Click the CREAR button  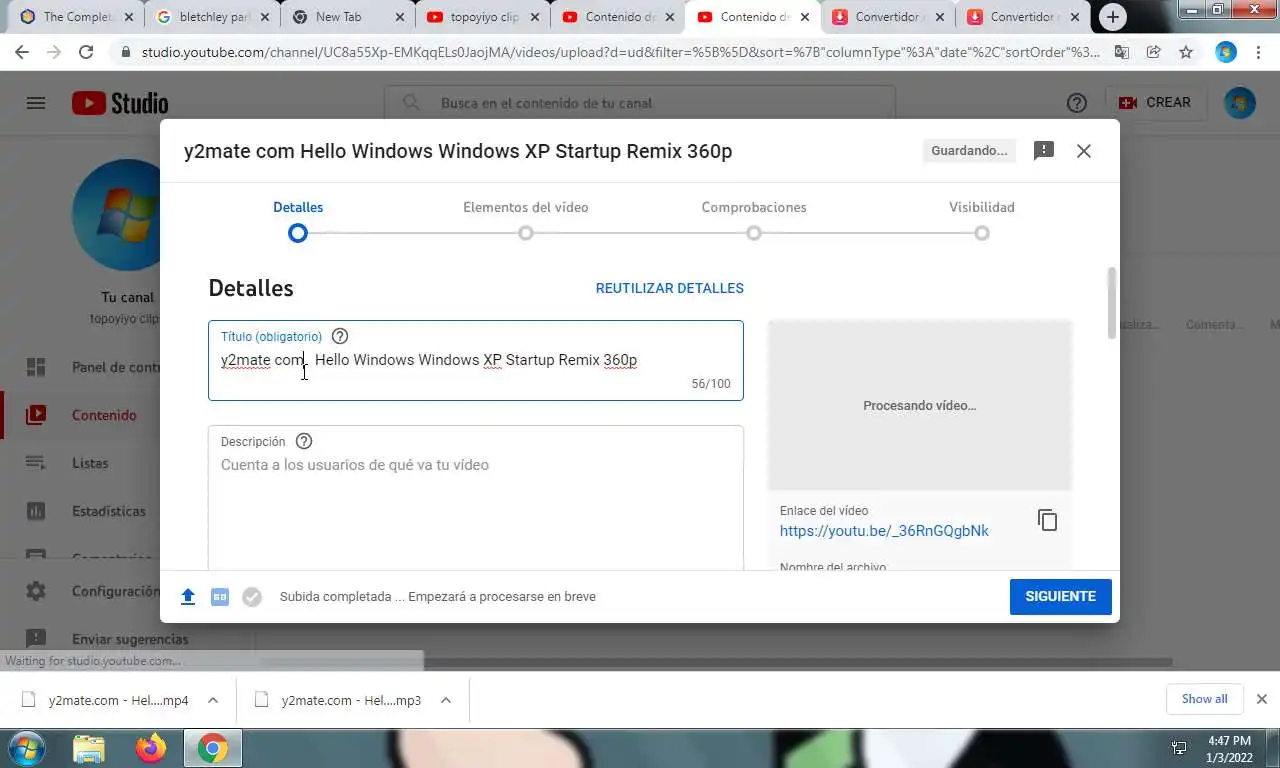coord(1155,103)
